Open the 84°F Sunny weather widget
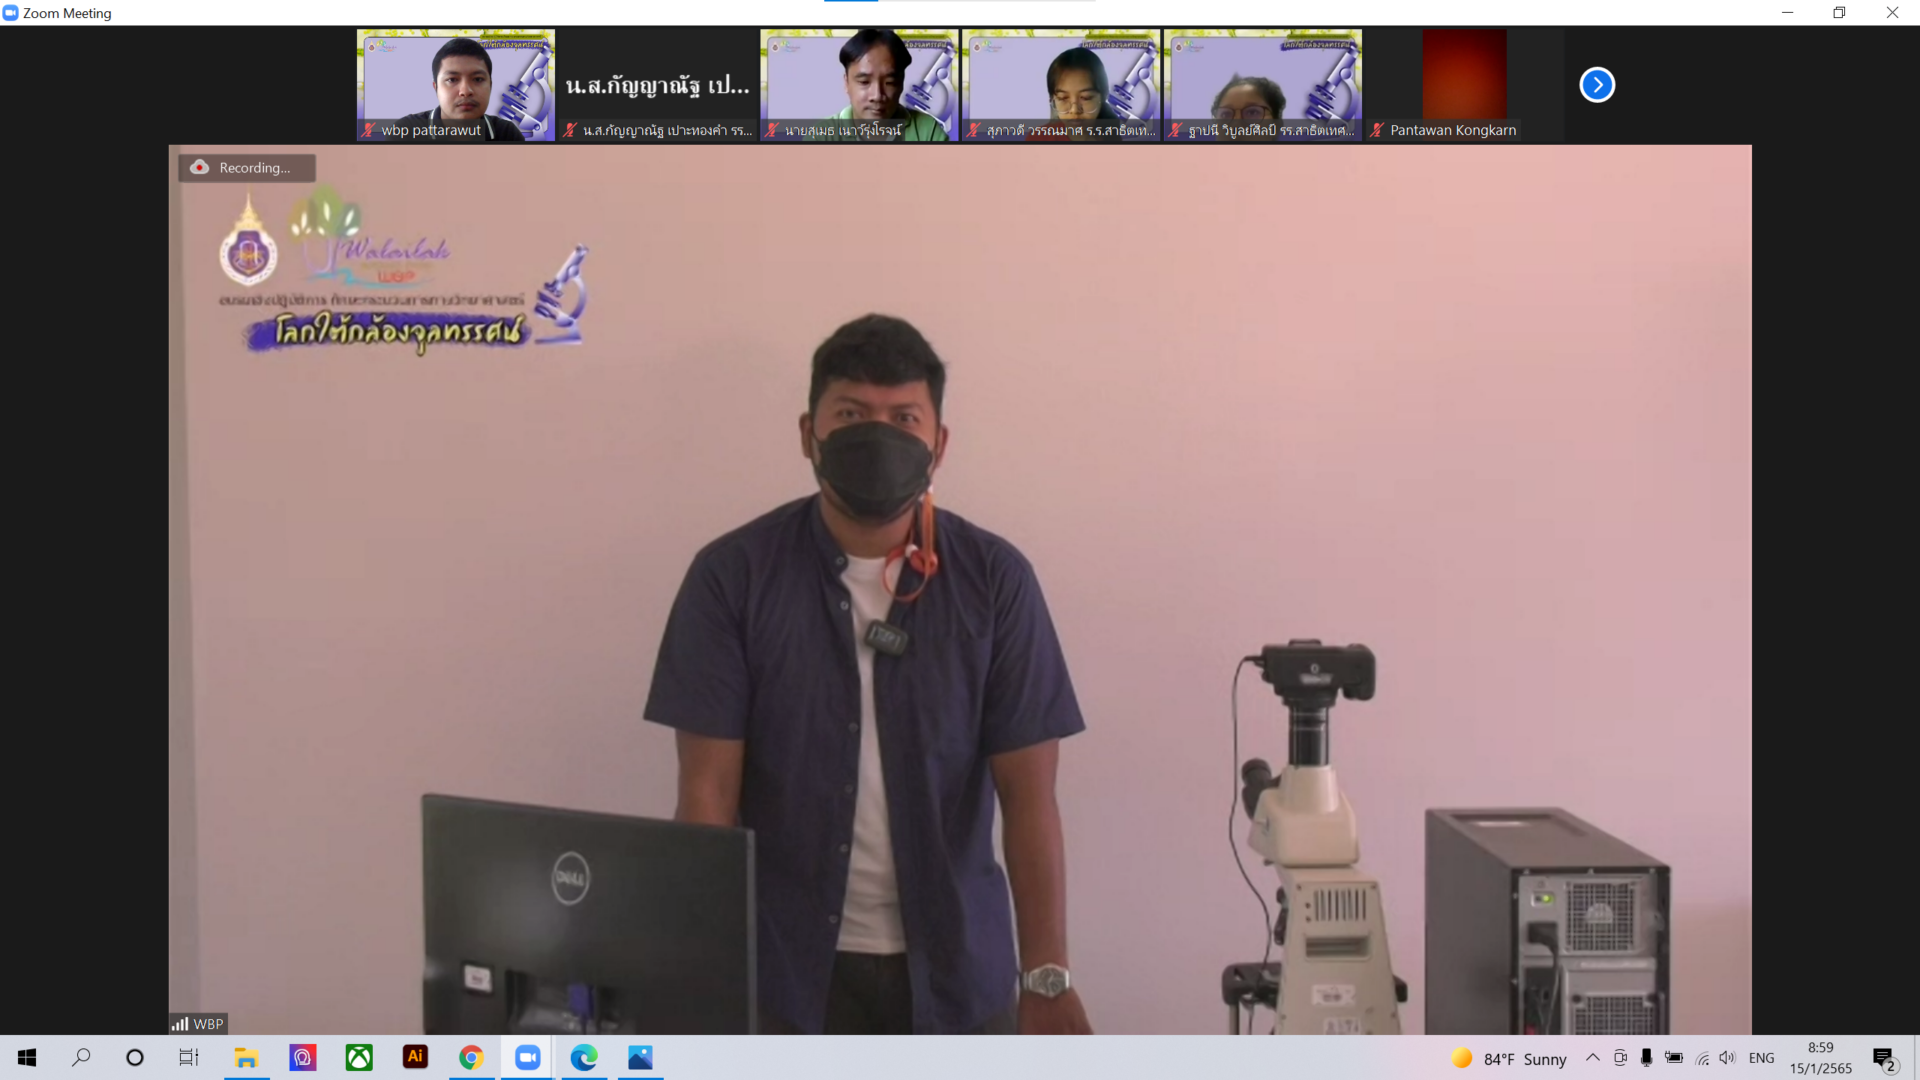Screen dimensions: 1920x1080 tap(1510, 1058)
